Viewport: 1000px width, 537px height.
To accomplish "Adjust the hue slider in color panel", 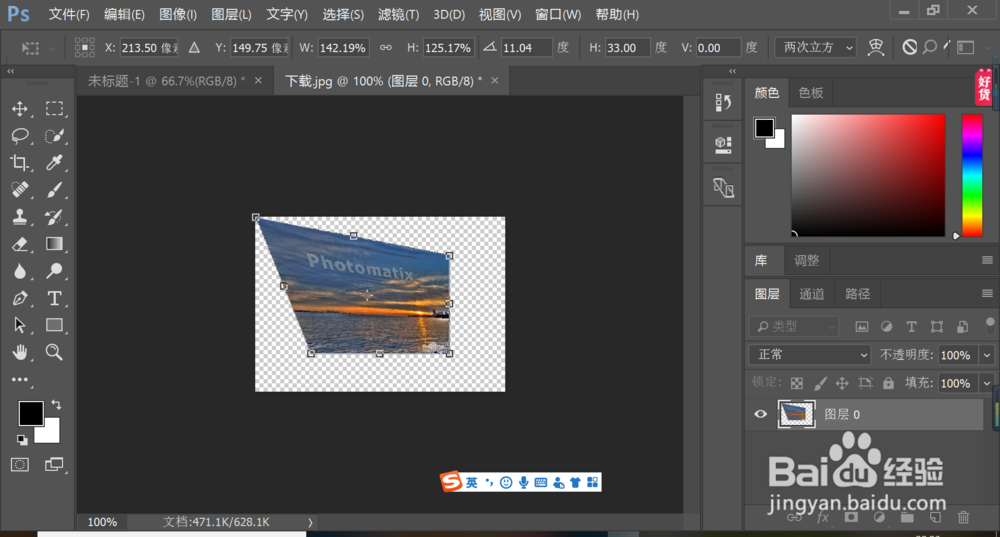I will click(972, 175).
